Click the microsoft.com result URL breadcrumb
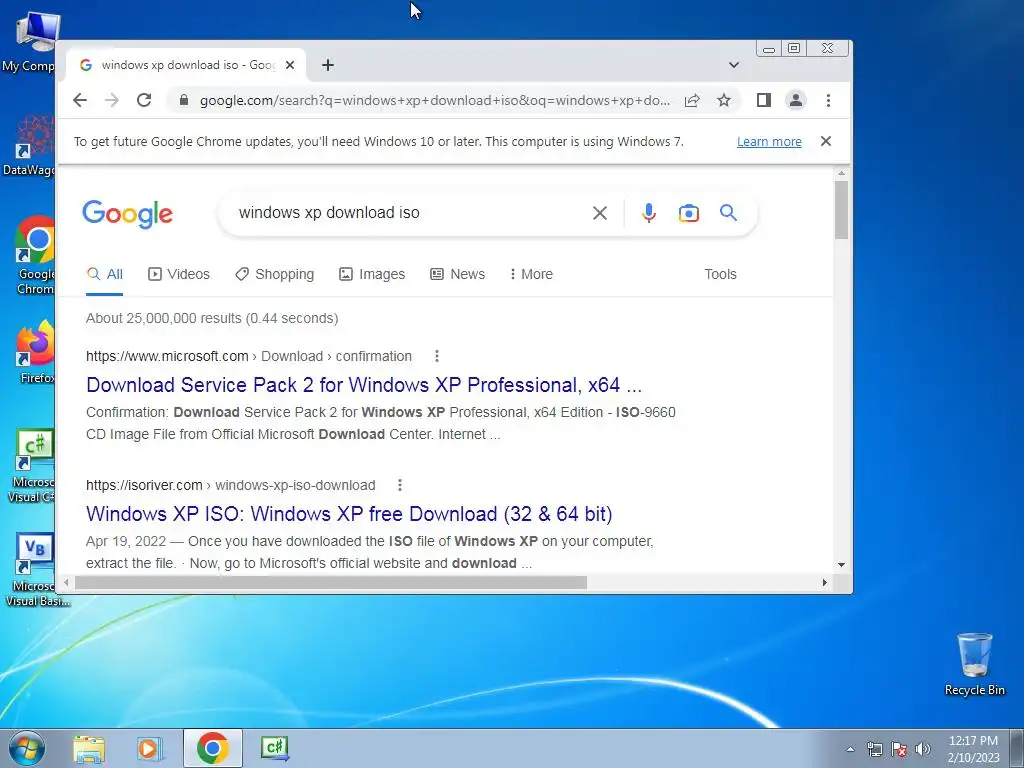This screenshot has width=1024, height=768. pos(249,356)
